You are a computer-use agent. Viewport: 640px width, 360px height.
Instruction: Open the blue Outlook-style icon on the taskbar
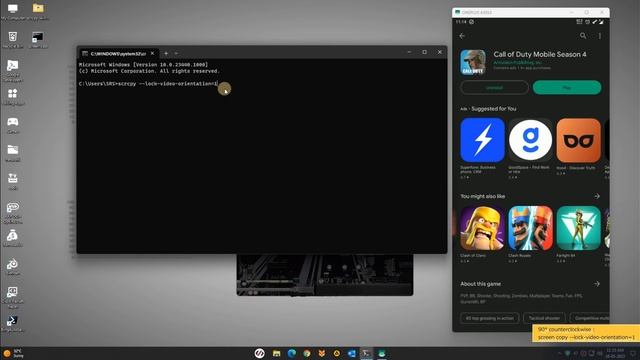[351, 353]
